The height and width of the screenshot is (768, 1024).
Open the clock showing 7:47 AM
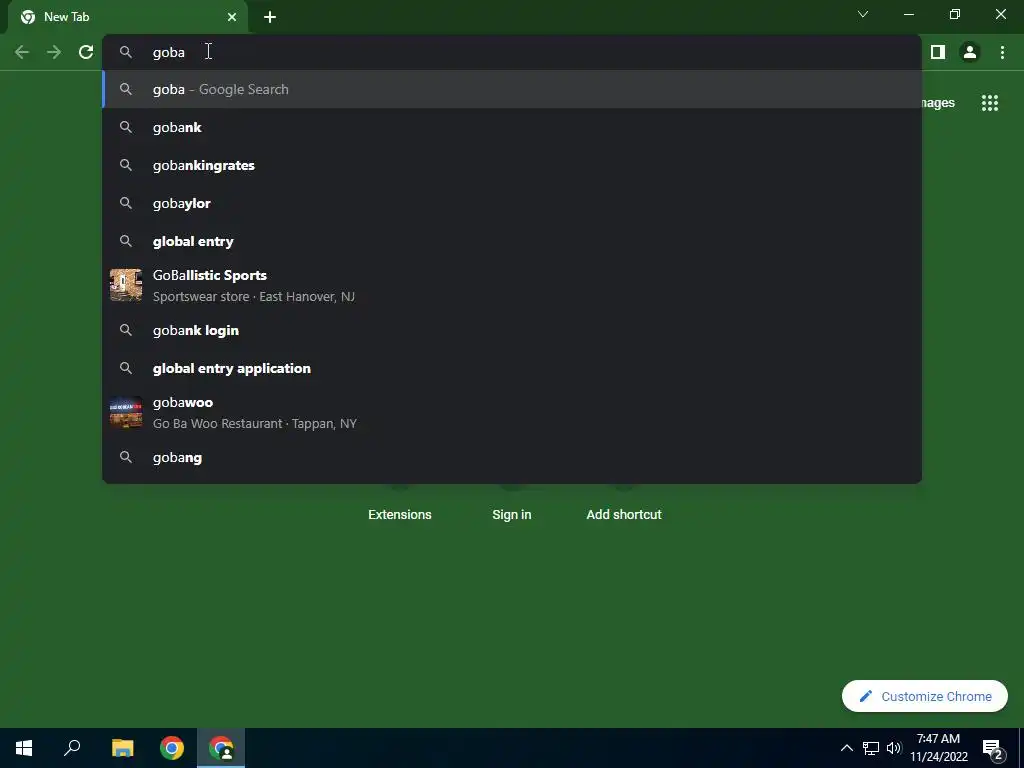938,748
